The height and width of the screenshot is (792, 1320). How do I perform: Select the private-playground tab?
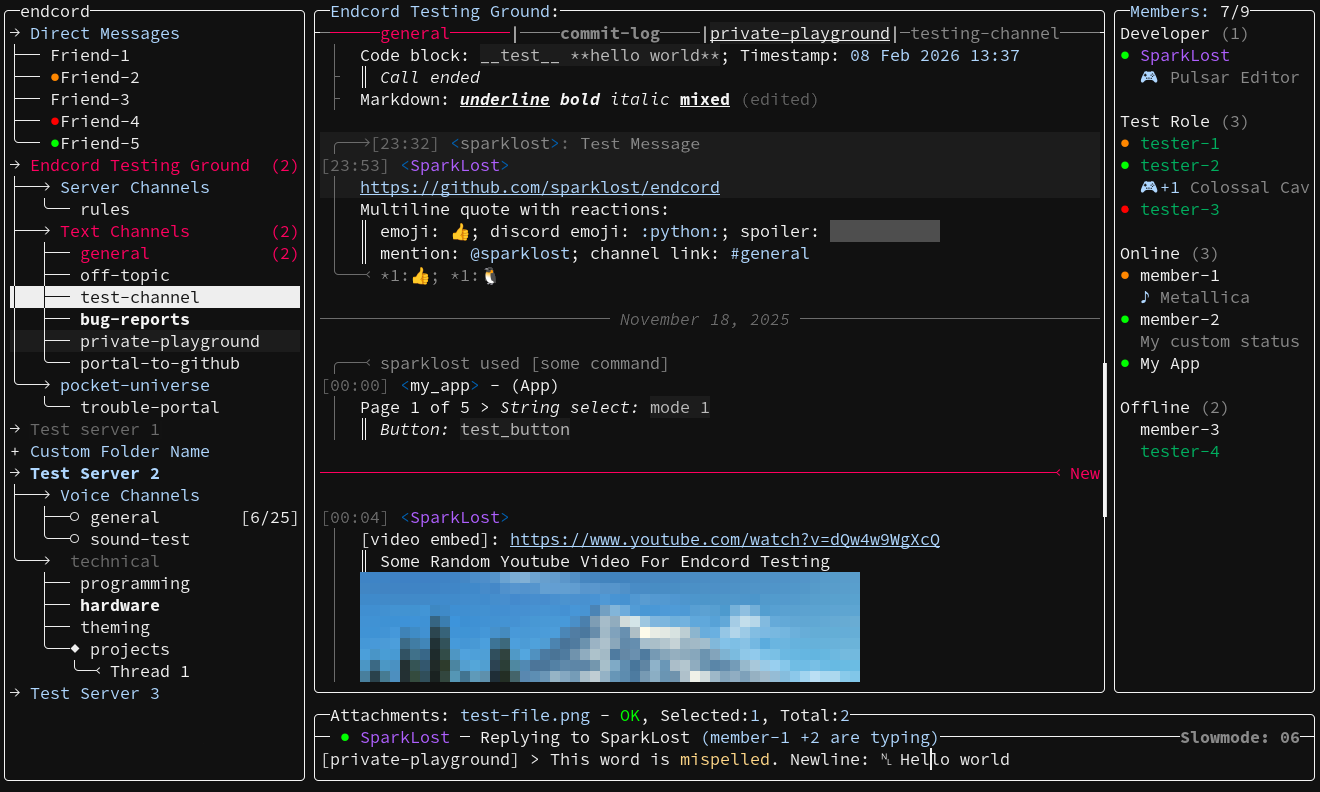pyautogui.click(x=800, y=33)
